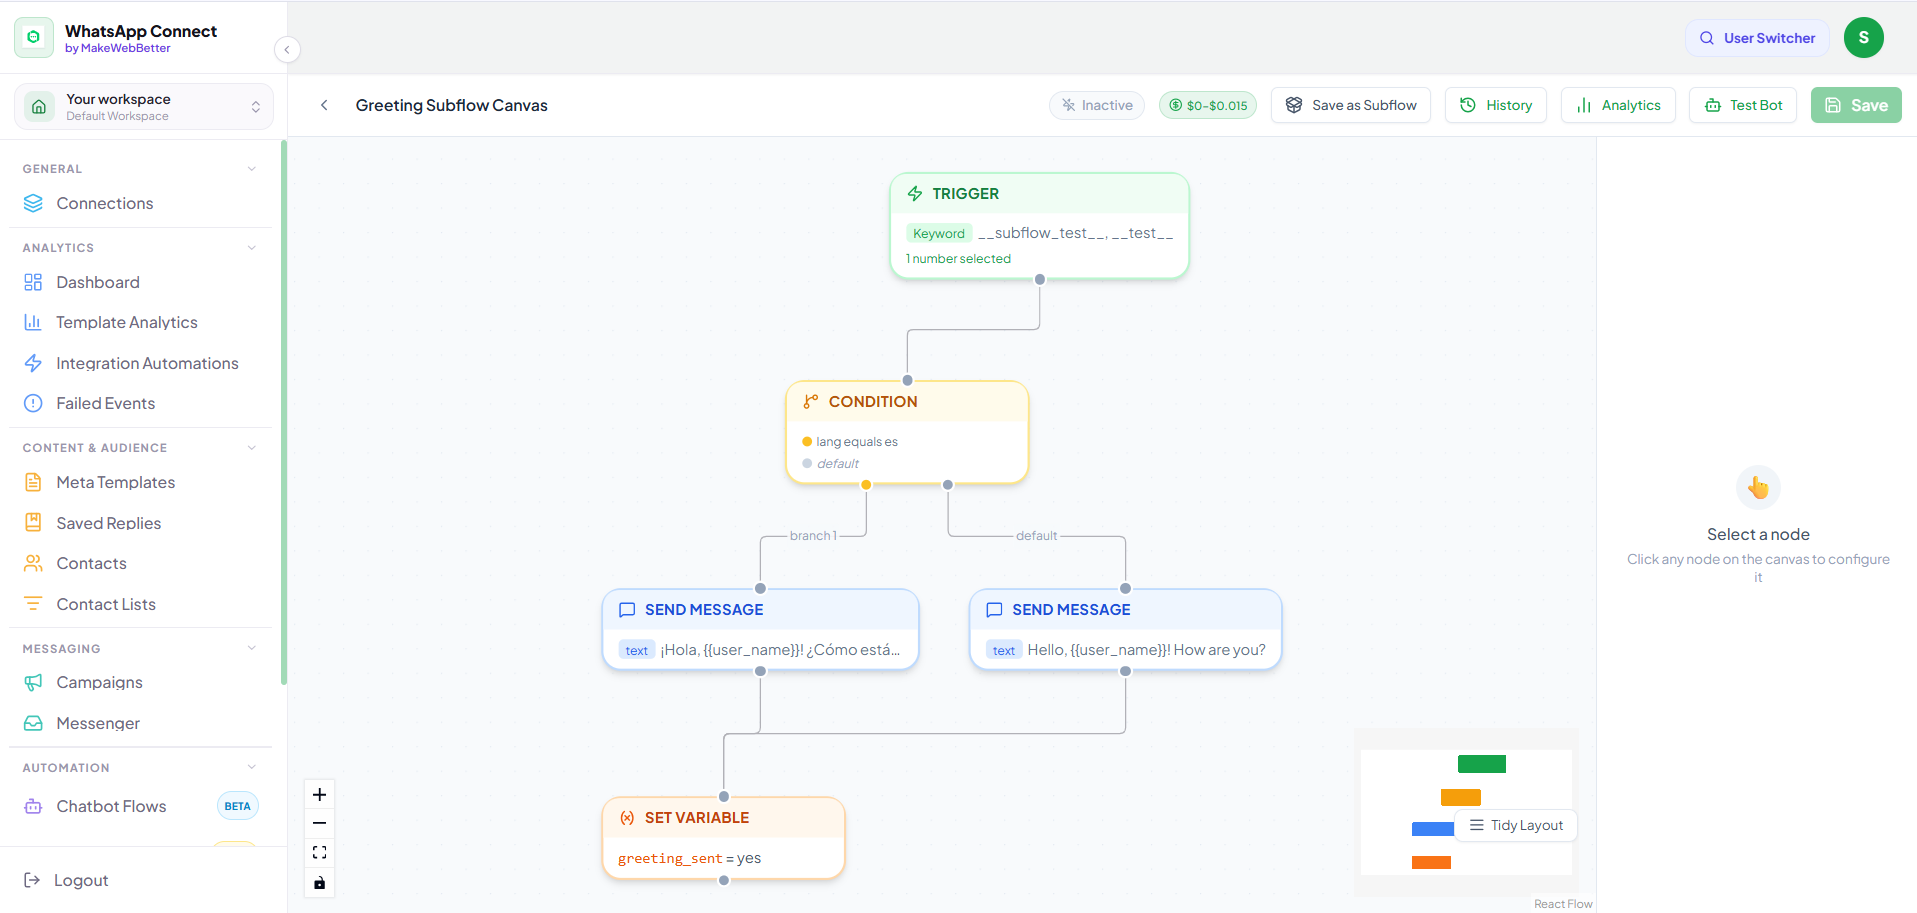Image resolution: width=1917 pixels, height=913 pixels.
Task: Click the 'default' condition row
Action: 831,464
